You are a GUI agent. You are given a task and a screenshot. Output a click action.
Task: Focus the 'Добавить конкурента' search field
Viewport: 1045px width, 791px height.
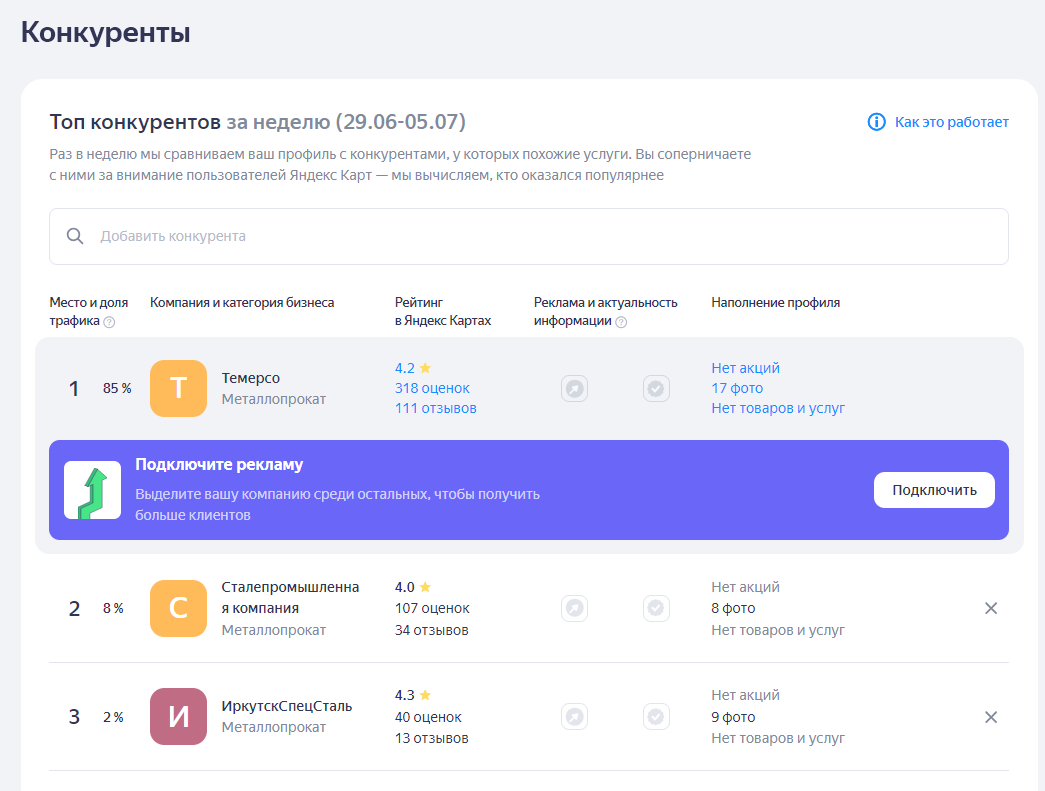pyautogui.click(x=528, y=237)
